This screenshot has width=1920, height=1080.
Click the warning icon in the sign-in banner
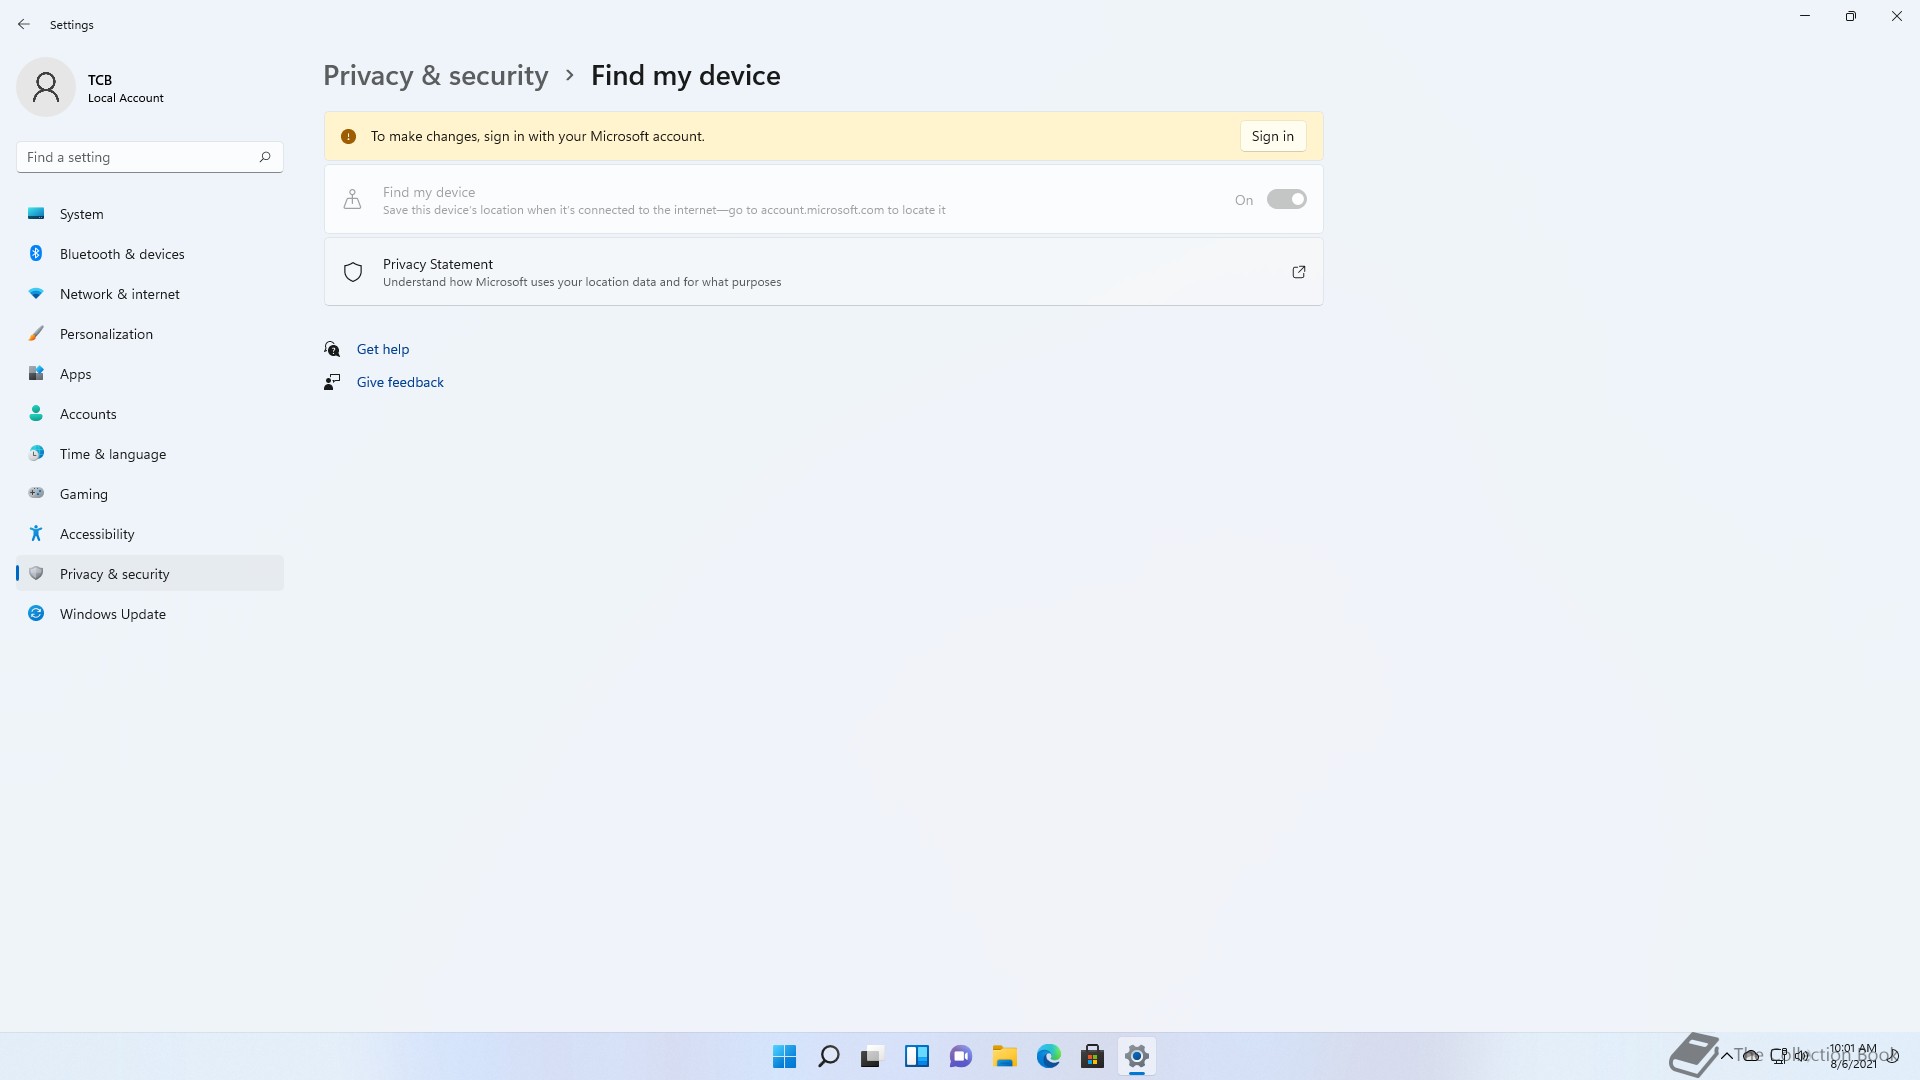(348, 137)
